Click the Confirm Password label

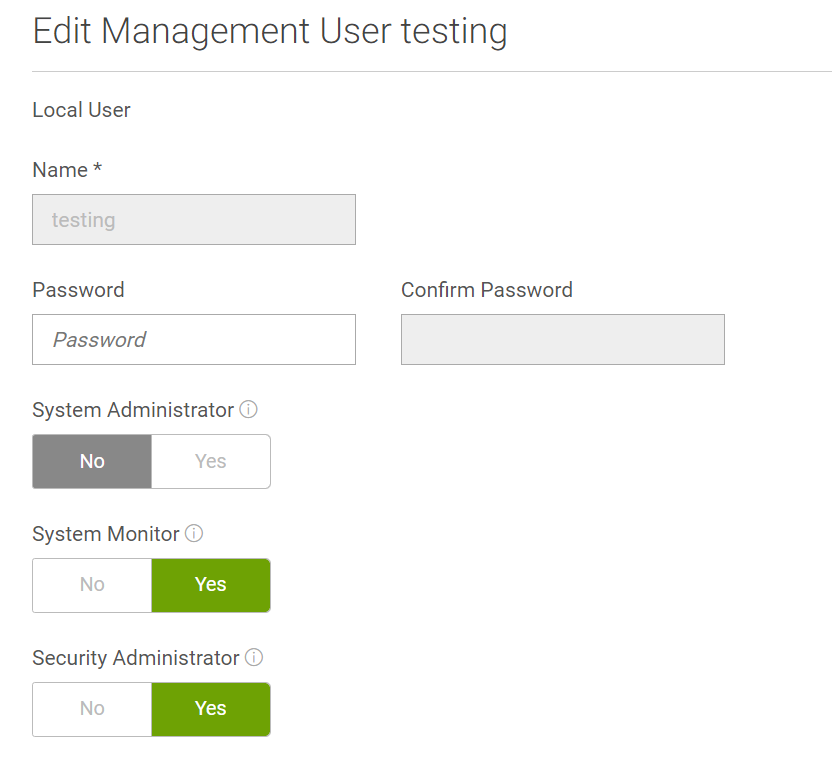487,290
